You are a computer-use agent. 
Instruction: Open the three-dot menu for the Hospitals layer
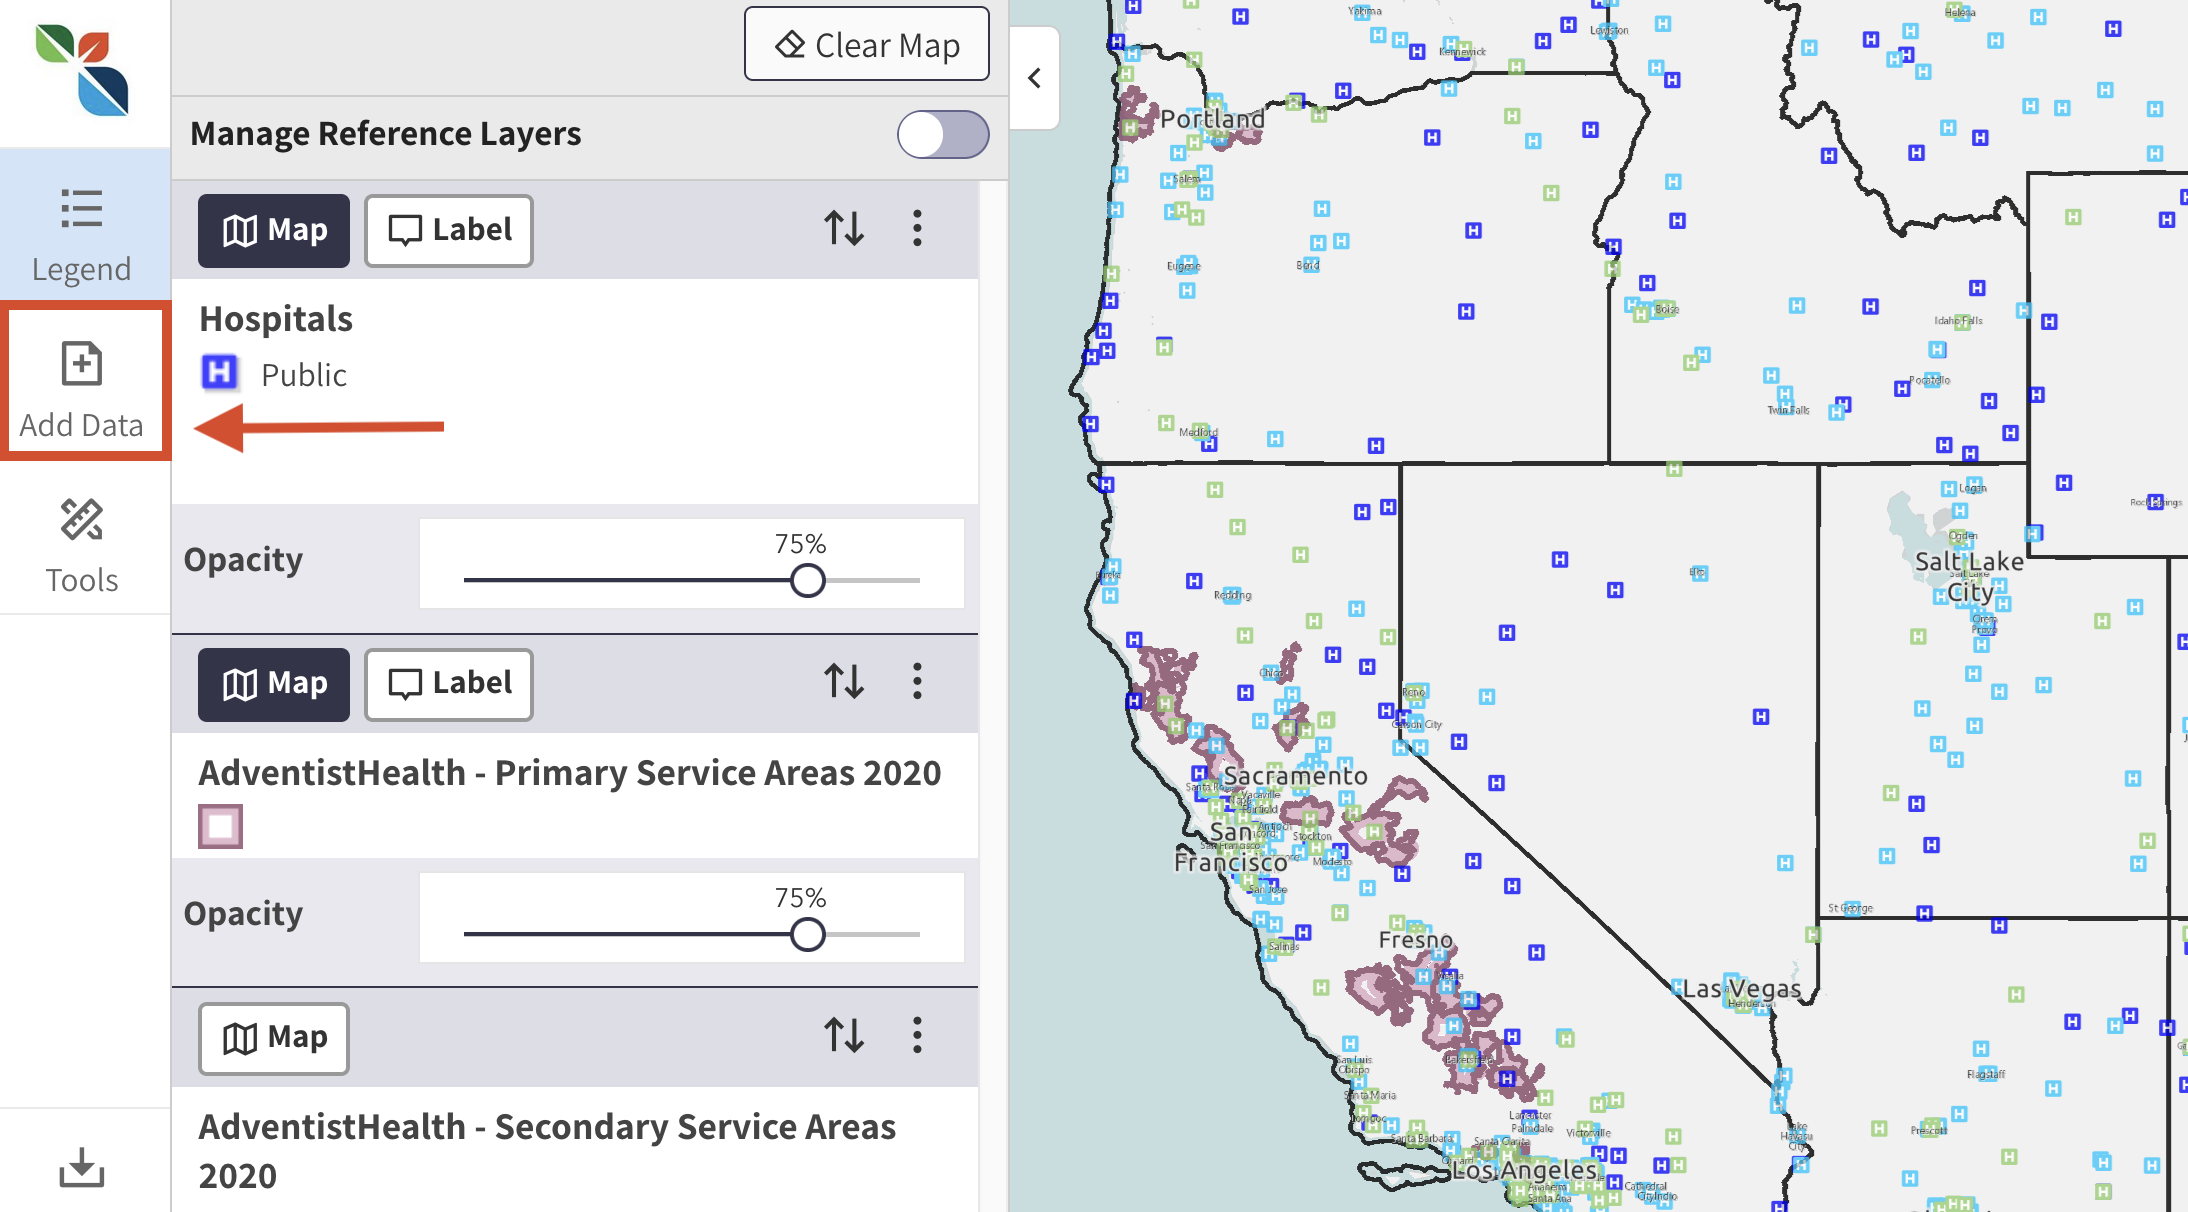[917, 229]
